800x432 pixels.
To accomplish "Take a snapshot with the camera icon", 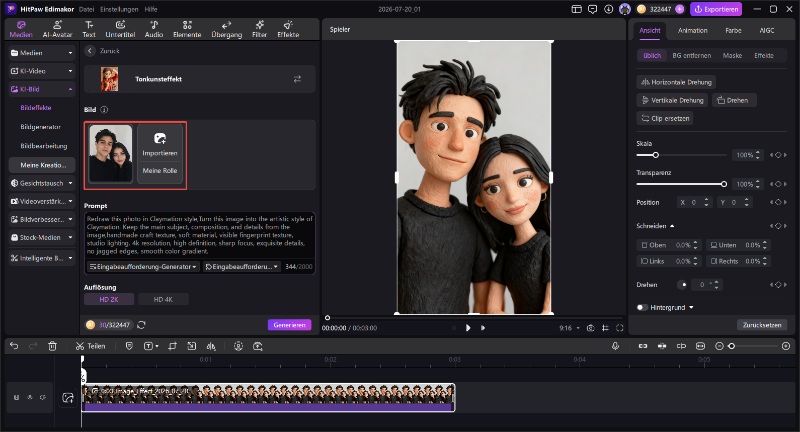I will 590,328.
